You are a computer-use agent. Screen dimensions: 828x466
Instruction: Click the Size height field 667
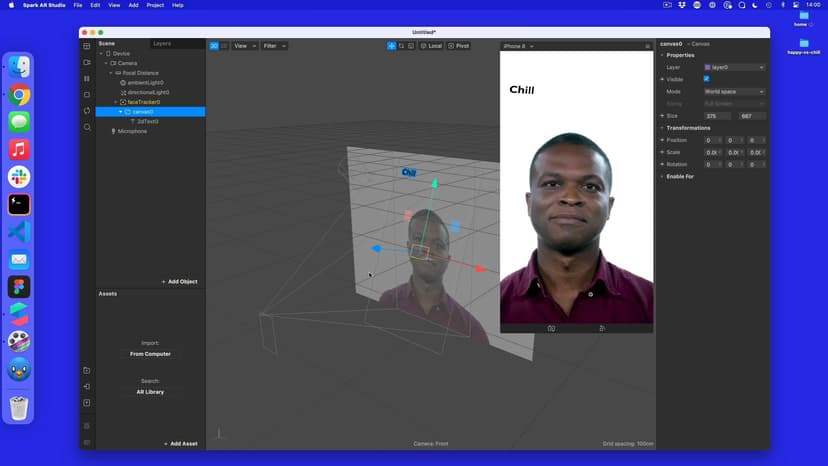coord(752,116)
